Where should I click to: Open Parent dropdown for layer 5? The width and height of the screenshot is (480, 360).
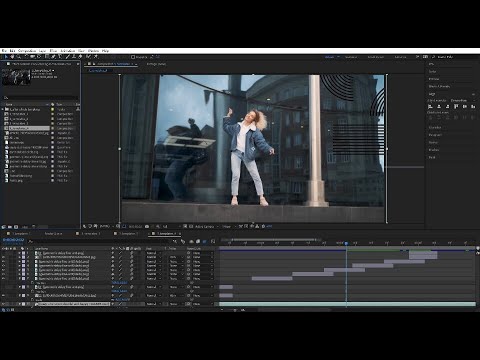point(202,270)
